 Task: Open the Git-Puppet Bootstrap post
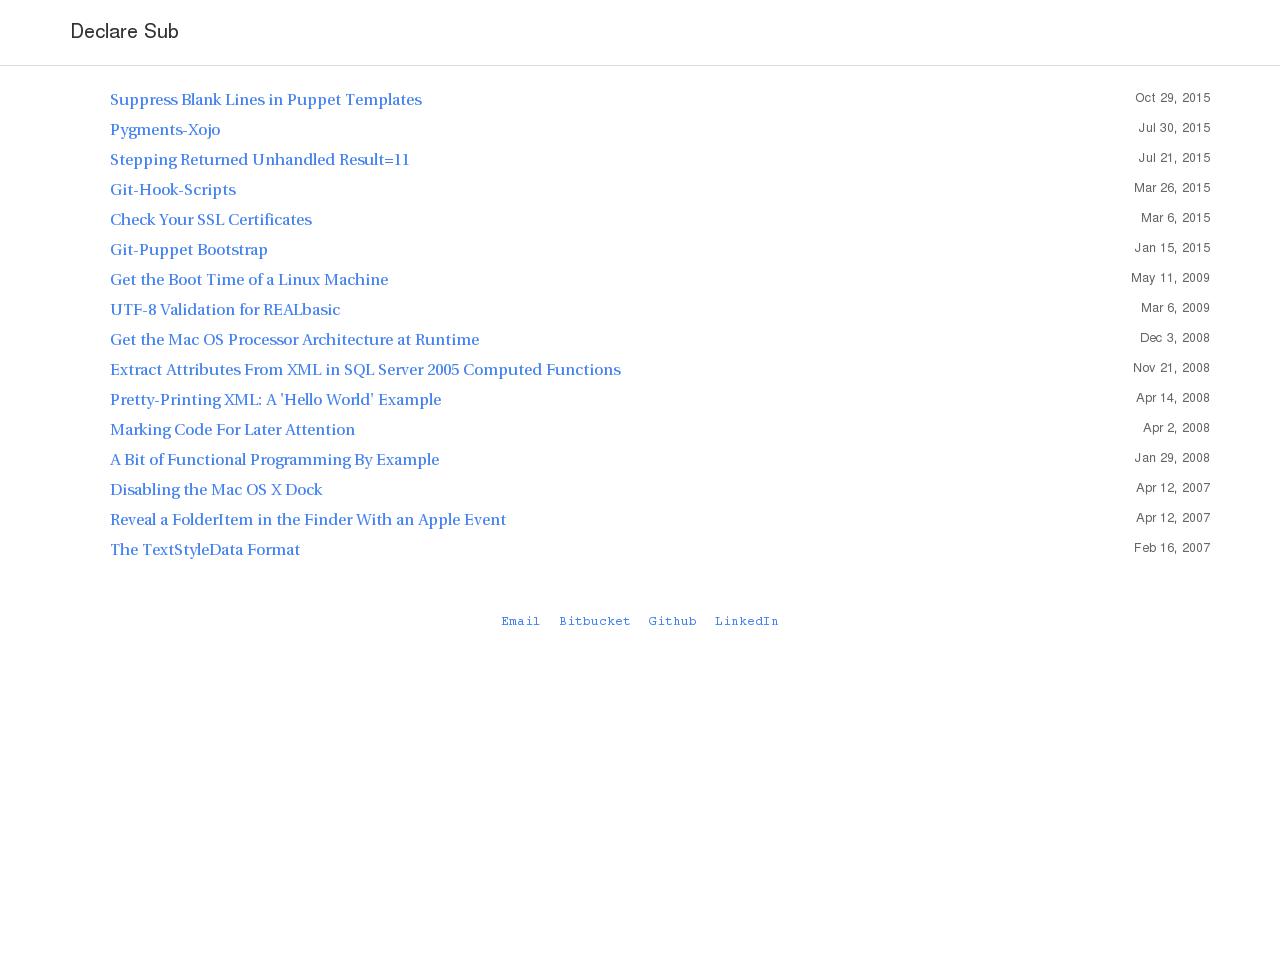tap(189, 250)
